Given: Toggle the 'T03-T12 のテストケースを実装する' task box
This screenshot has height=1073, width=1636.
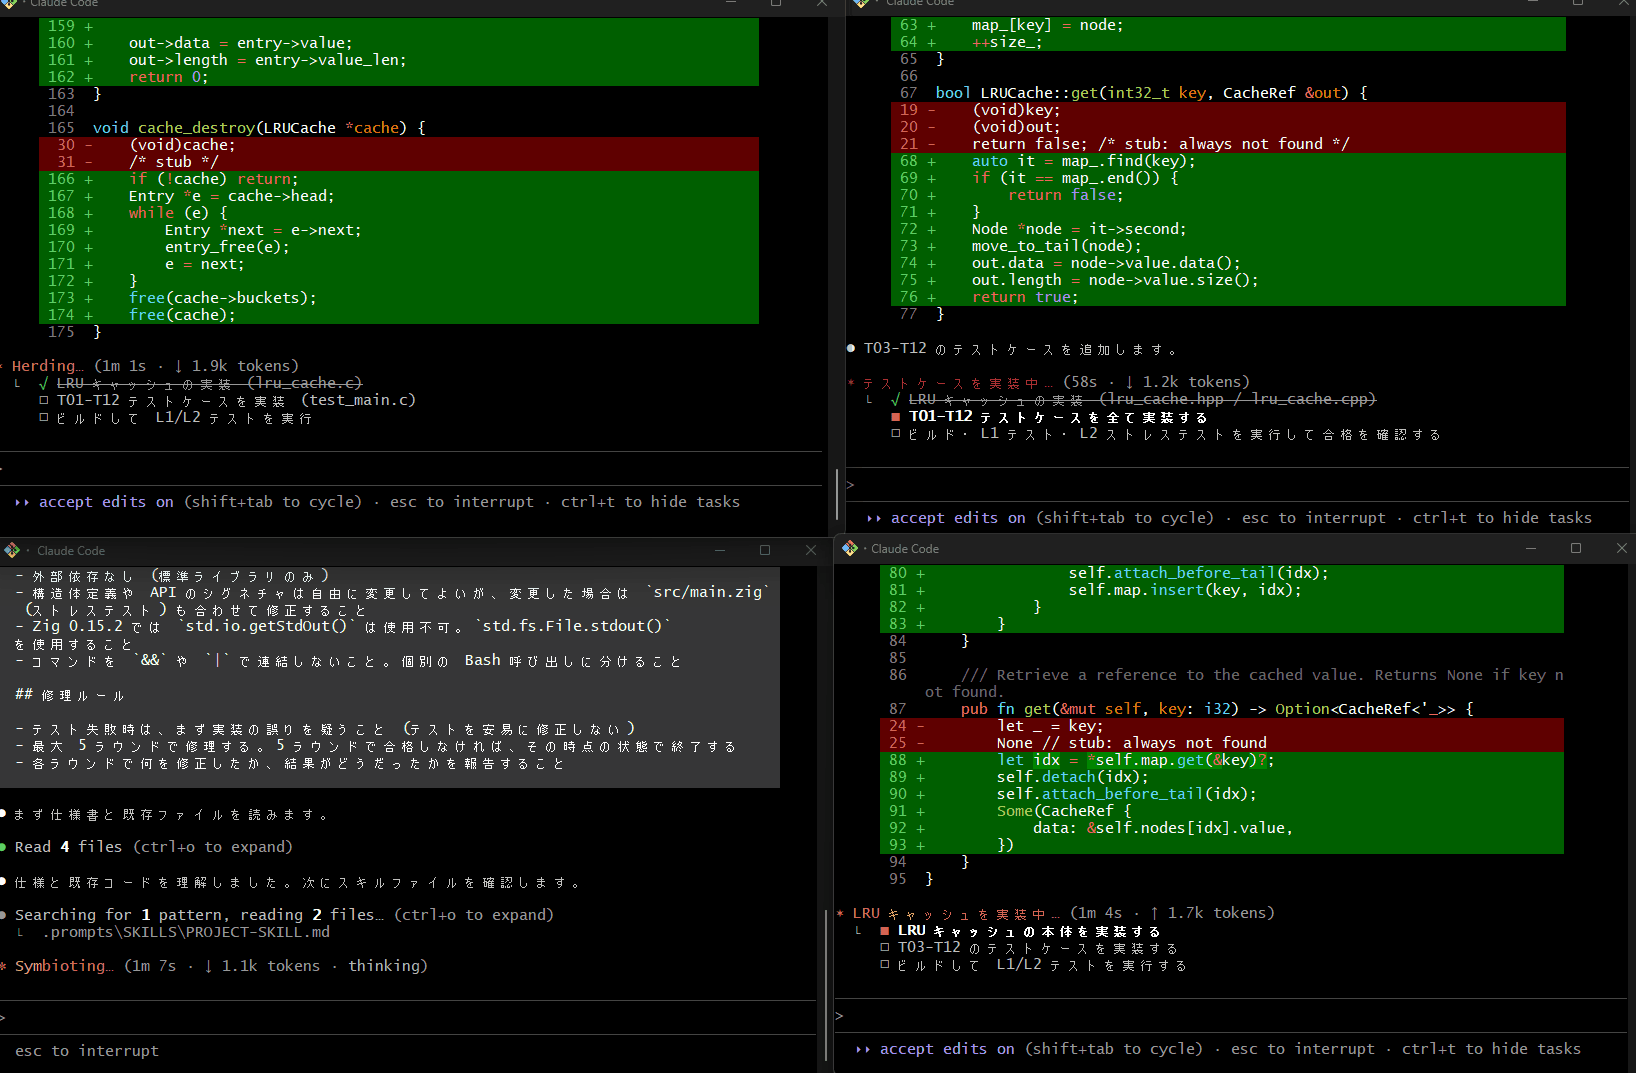Looking at the screenshot, I should 885,947.
